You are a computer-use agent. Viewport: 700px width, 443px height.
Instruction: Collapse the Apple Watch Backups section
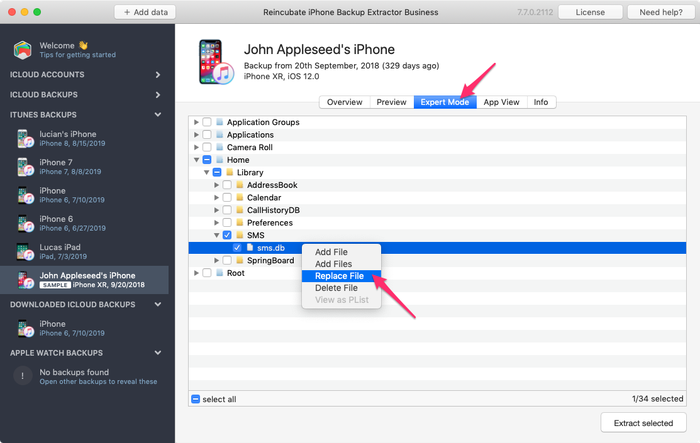click(x=158, y=352)
